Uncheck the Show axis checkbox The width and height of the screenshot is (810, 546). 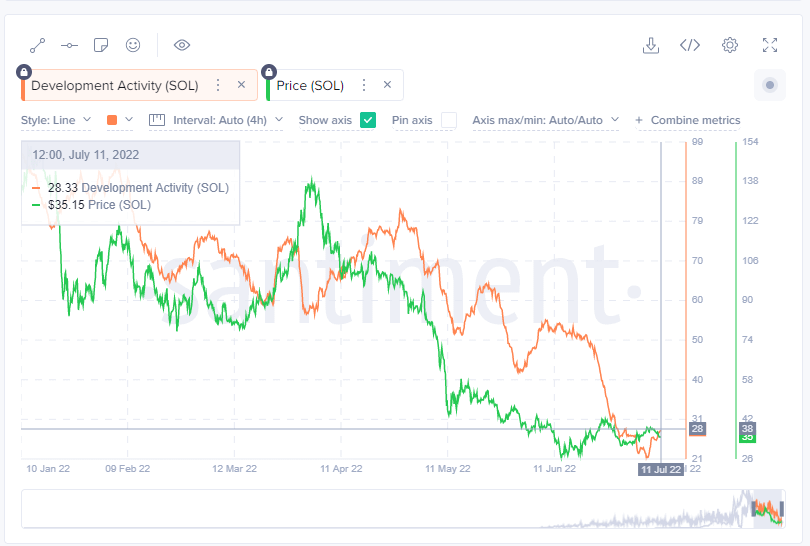(368, 120)
